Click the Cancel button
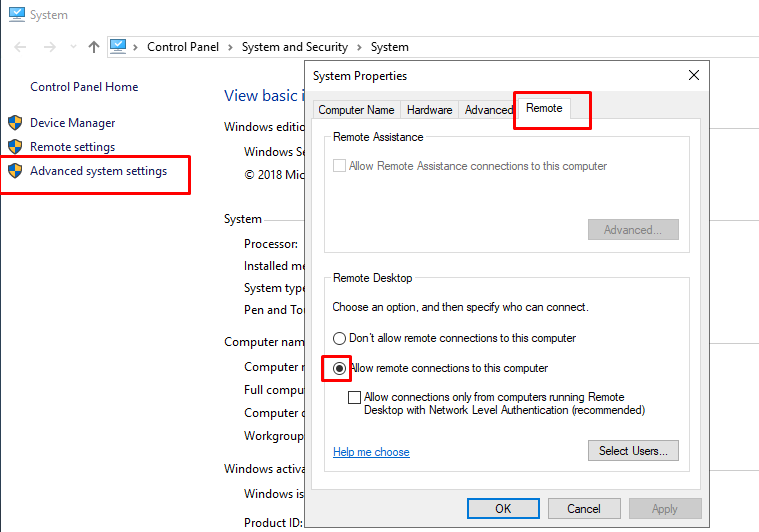The height and width of the screenshot is (532, 759). [x=584, y=509]
